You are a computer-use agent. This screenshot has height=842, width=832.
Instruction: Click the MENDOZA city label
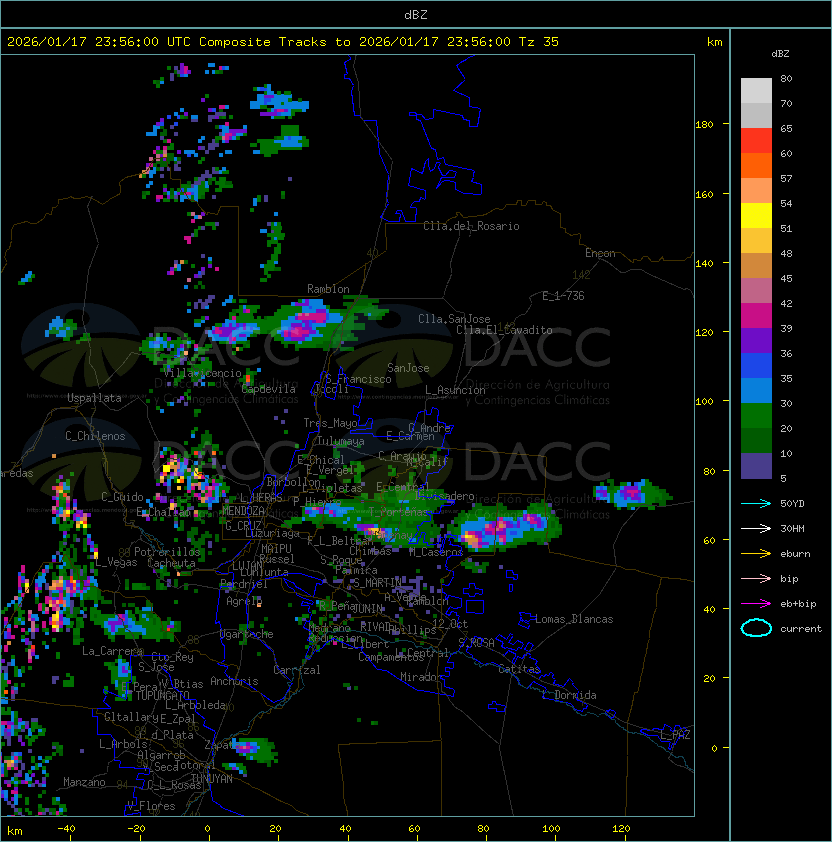(x=243, y=511)
